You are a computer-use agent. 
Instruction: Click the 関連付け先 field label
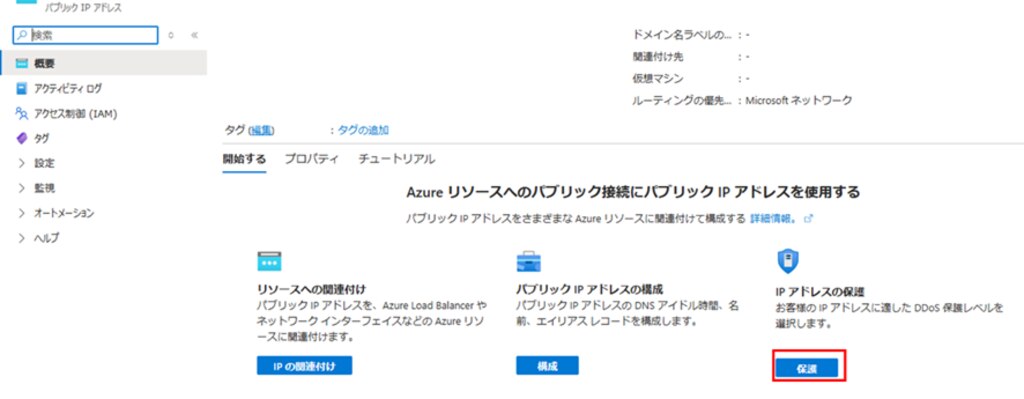click(x=658, y=57)
